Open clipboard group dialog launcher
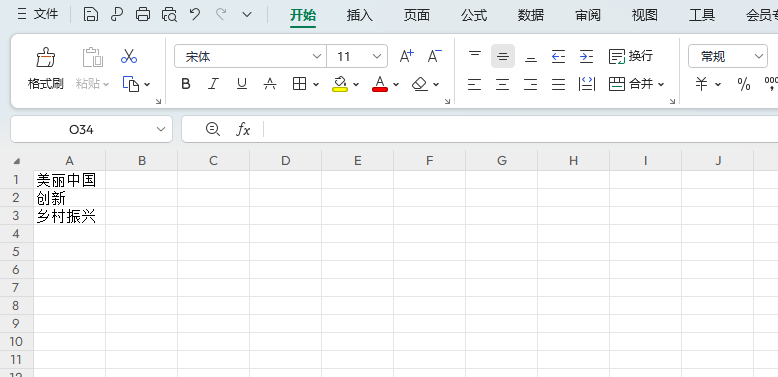 point(159,101)
